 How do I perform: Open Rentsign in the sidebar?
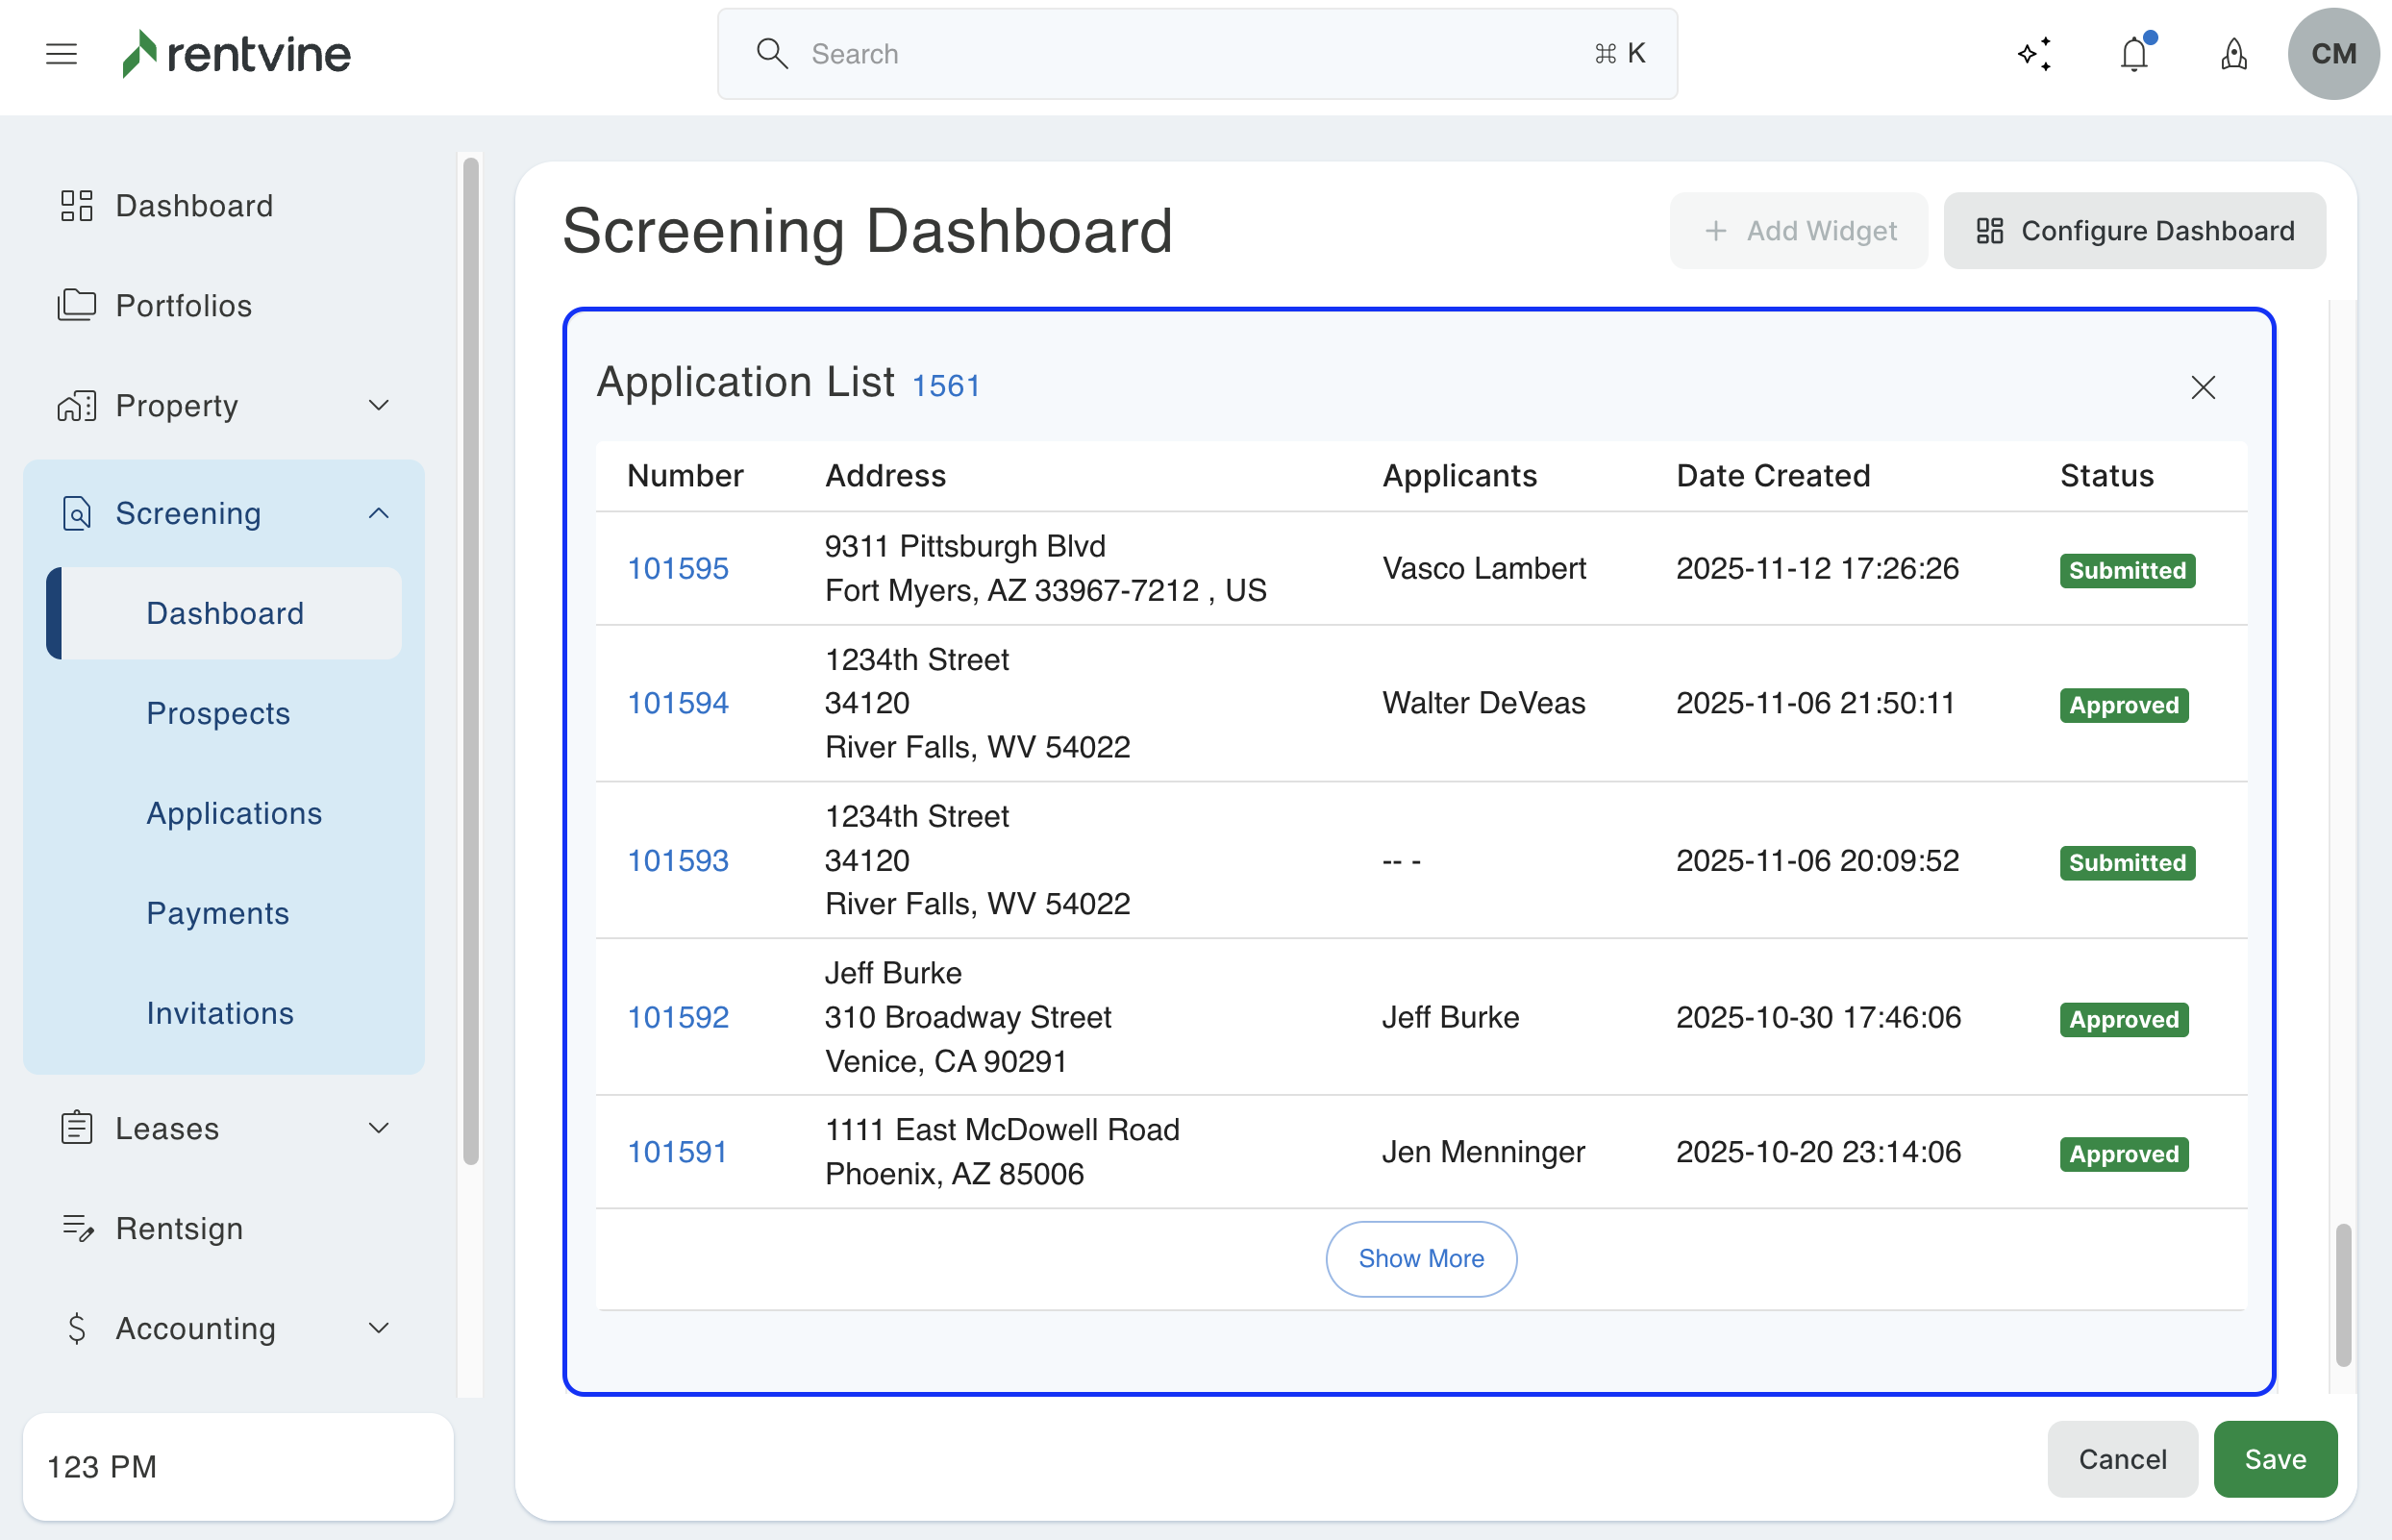click(x=179, y=1229)
